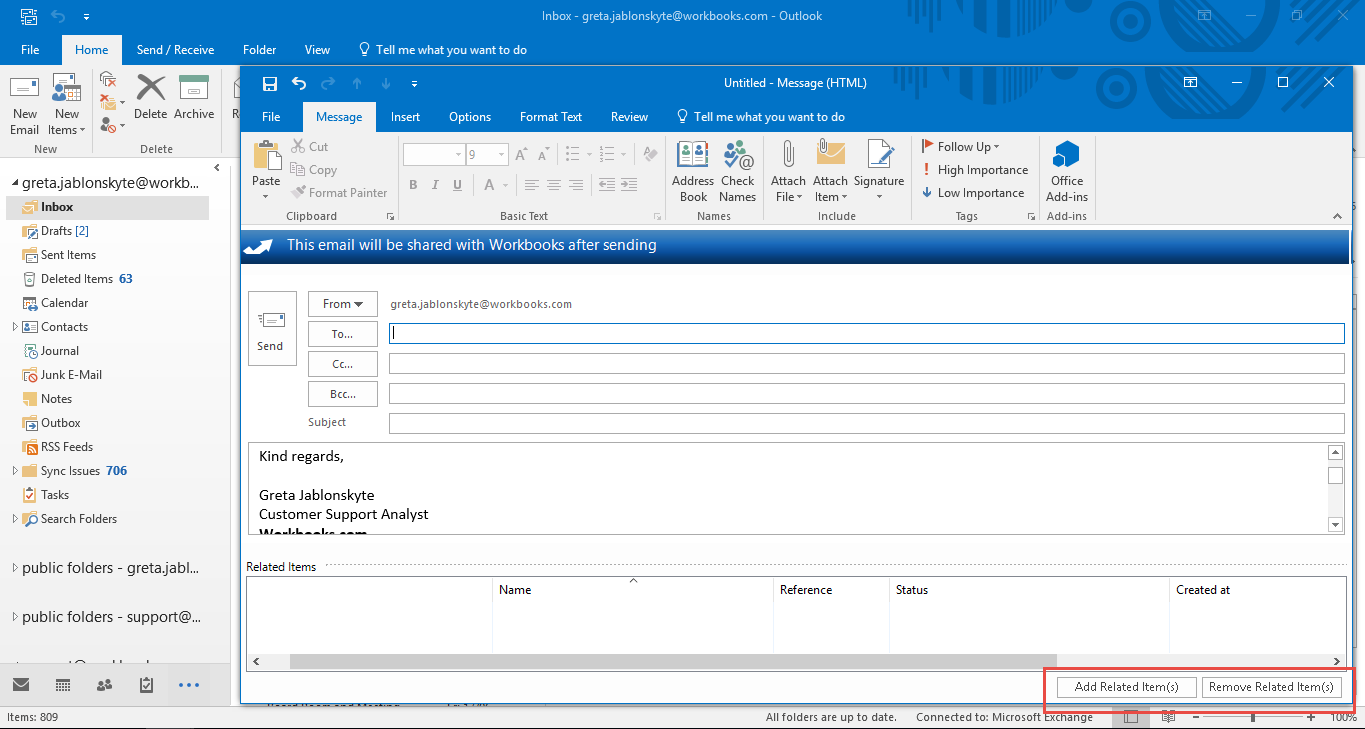
Task: Open the Format Text tab
Action: (551, 117)
